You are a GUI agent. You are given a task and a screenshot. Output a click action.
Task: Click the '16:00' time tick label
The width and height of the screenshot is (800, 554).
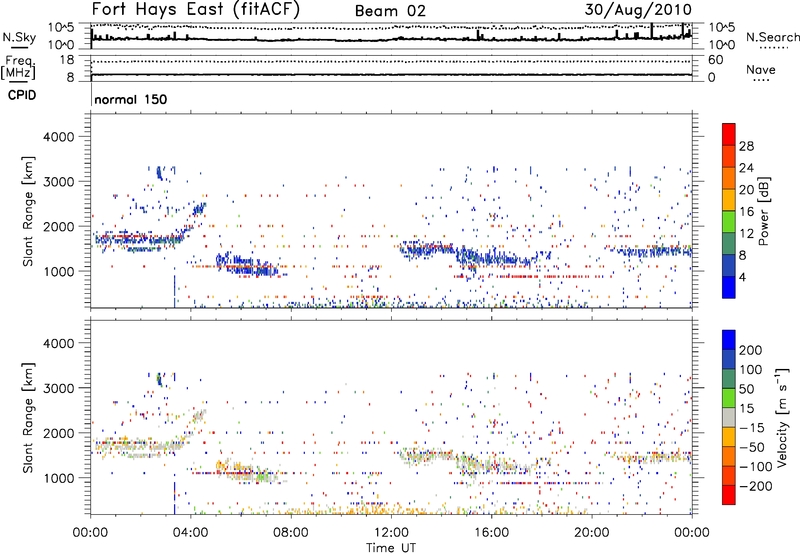491,533
